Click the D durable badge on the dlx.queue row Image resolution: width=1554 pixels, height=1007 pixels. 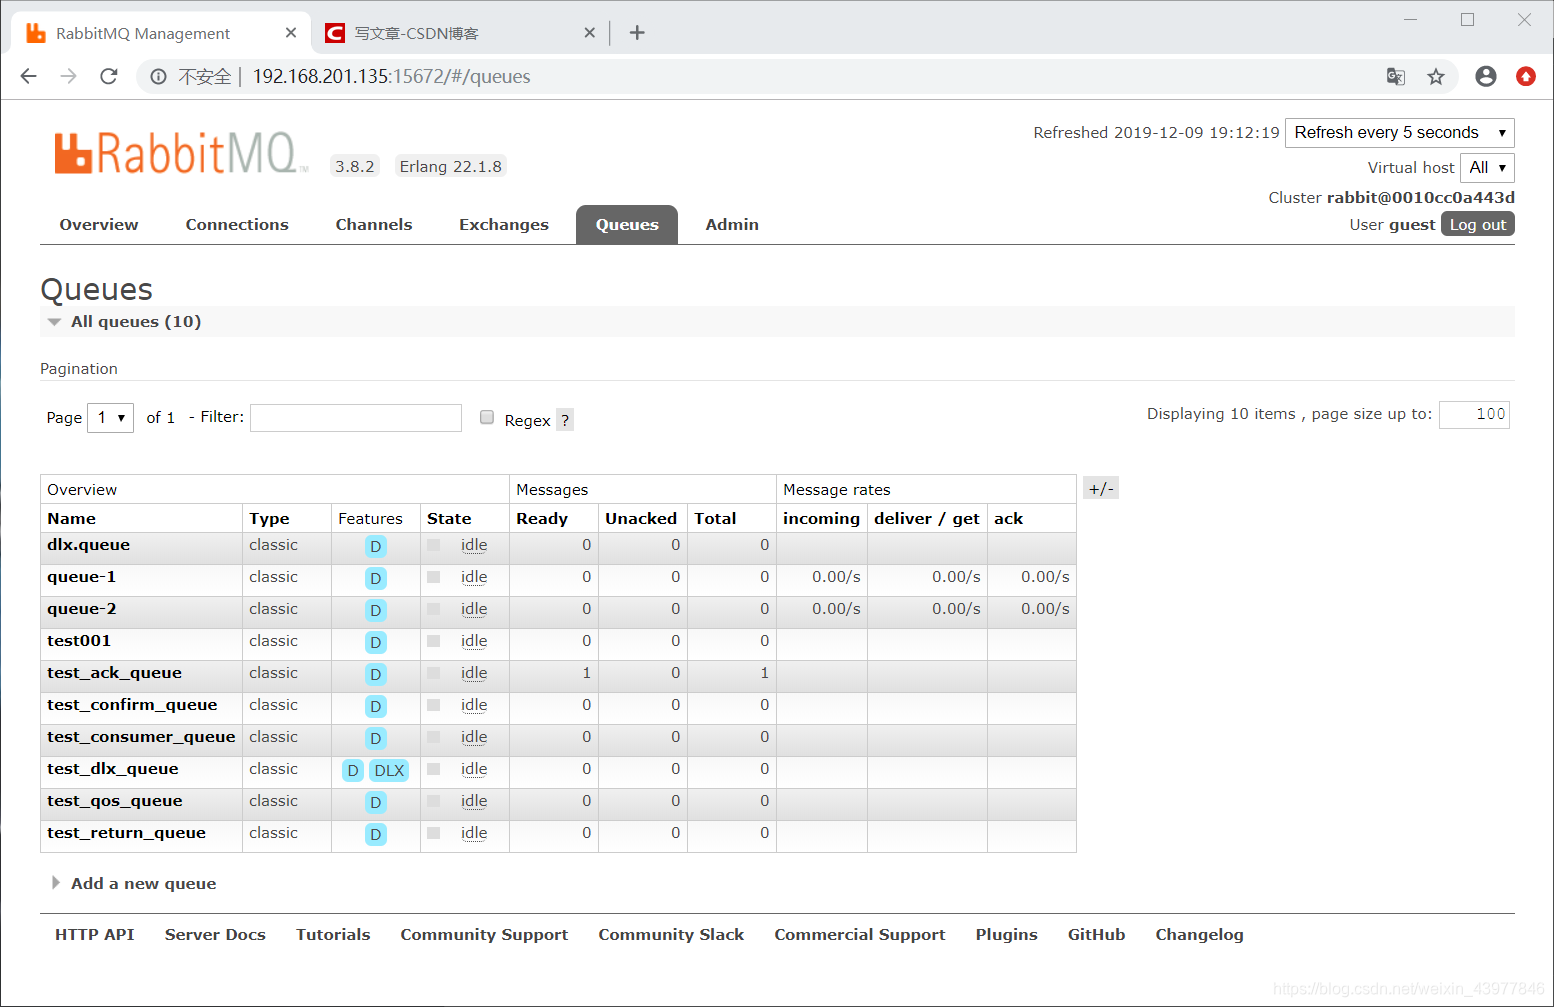coord(375,546)
